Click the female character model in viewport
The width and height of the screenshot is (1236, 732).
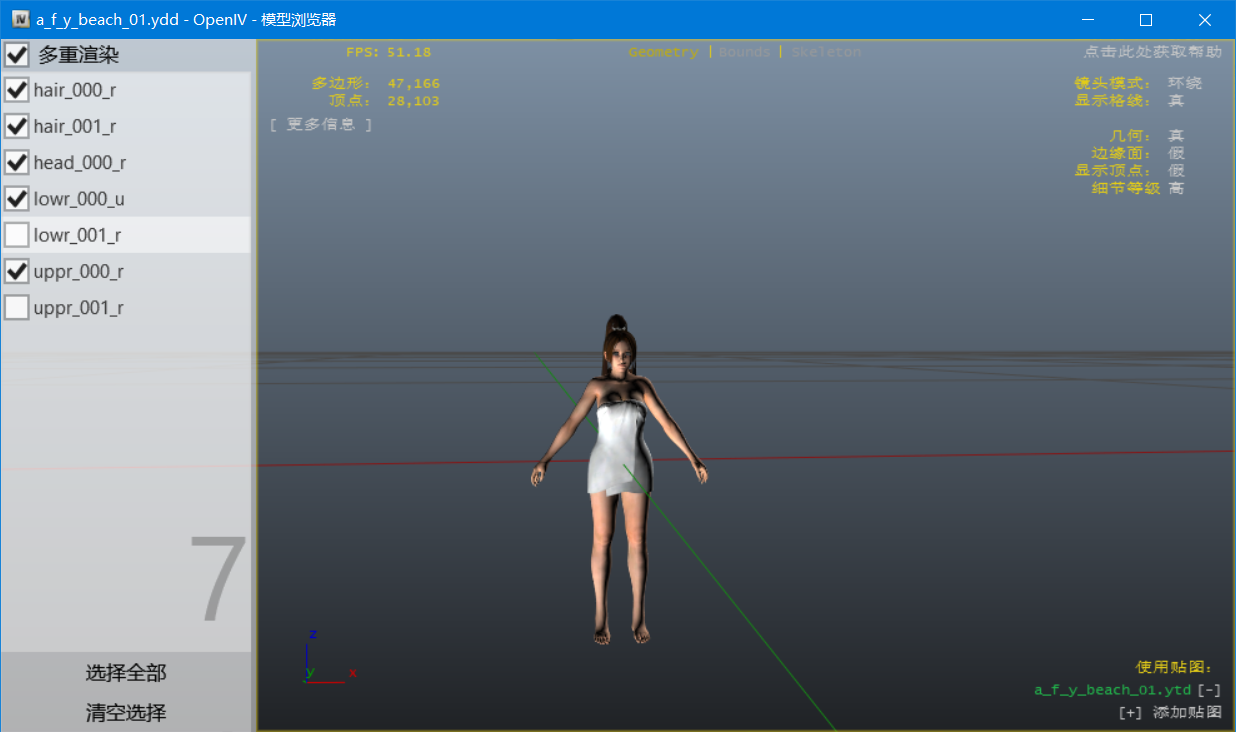click(619, 480)
